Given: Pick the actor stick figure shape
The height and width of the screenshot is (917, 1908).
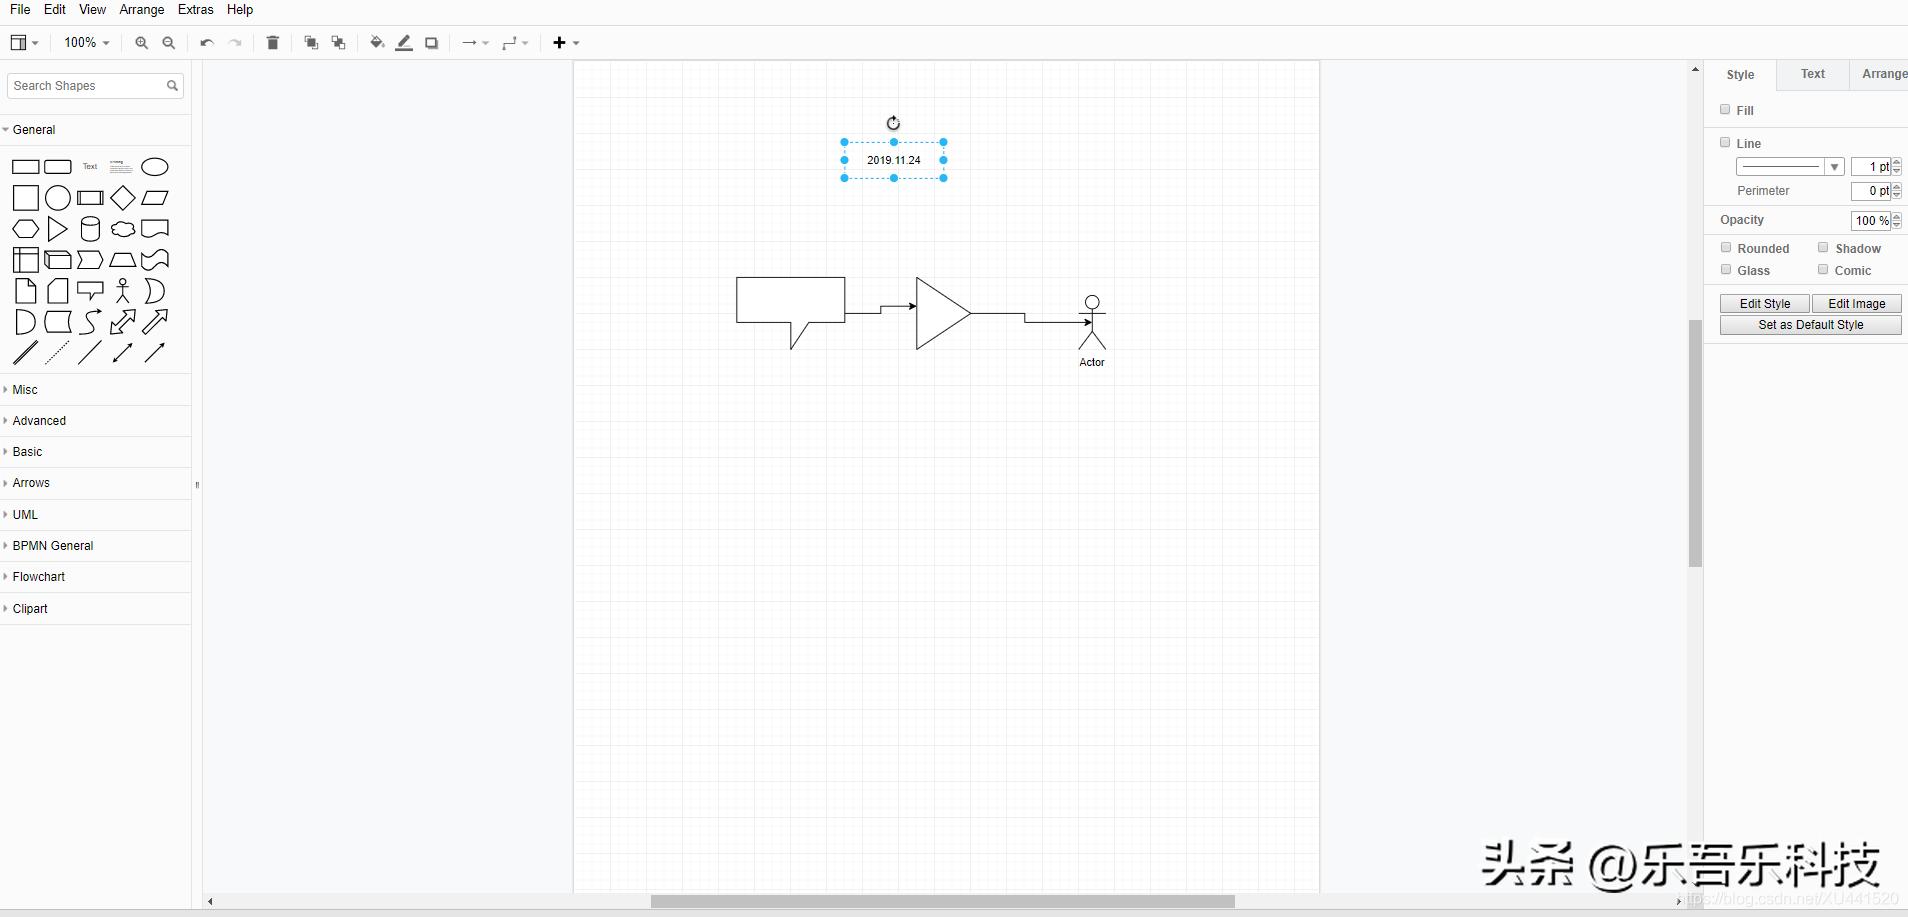Looking at the screenshot, I should coord(123,291).
